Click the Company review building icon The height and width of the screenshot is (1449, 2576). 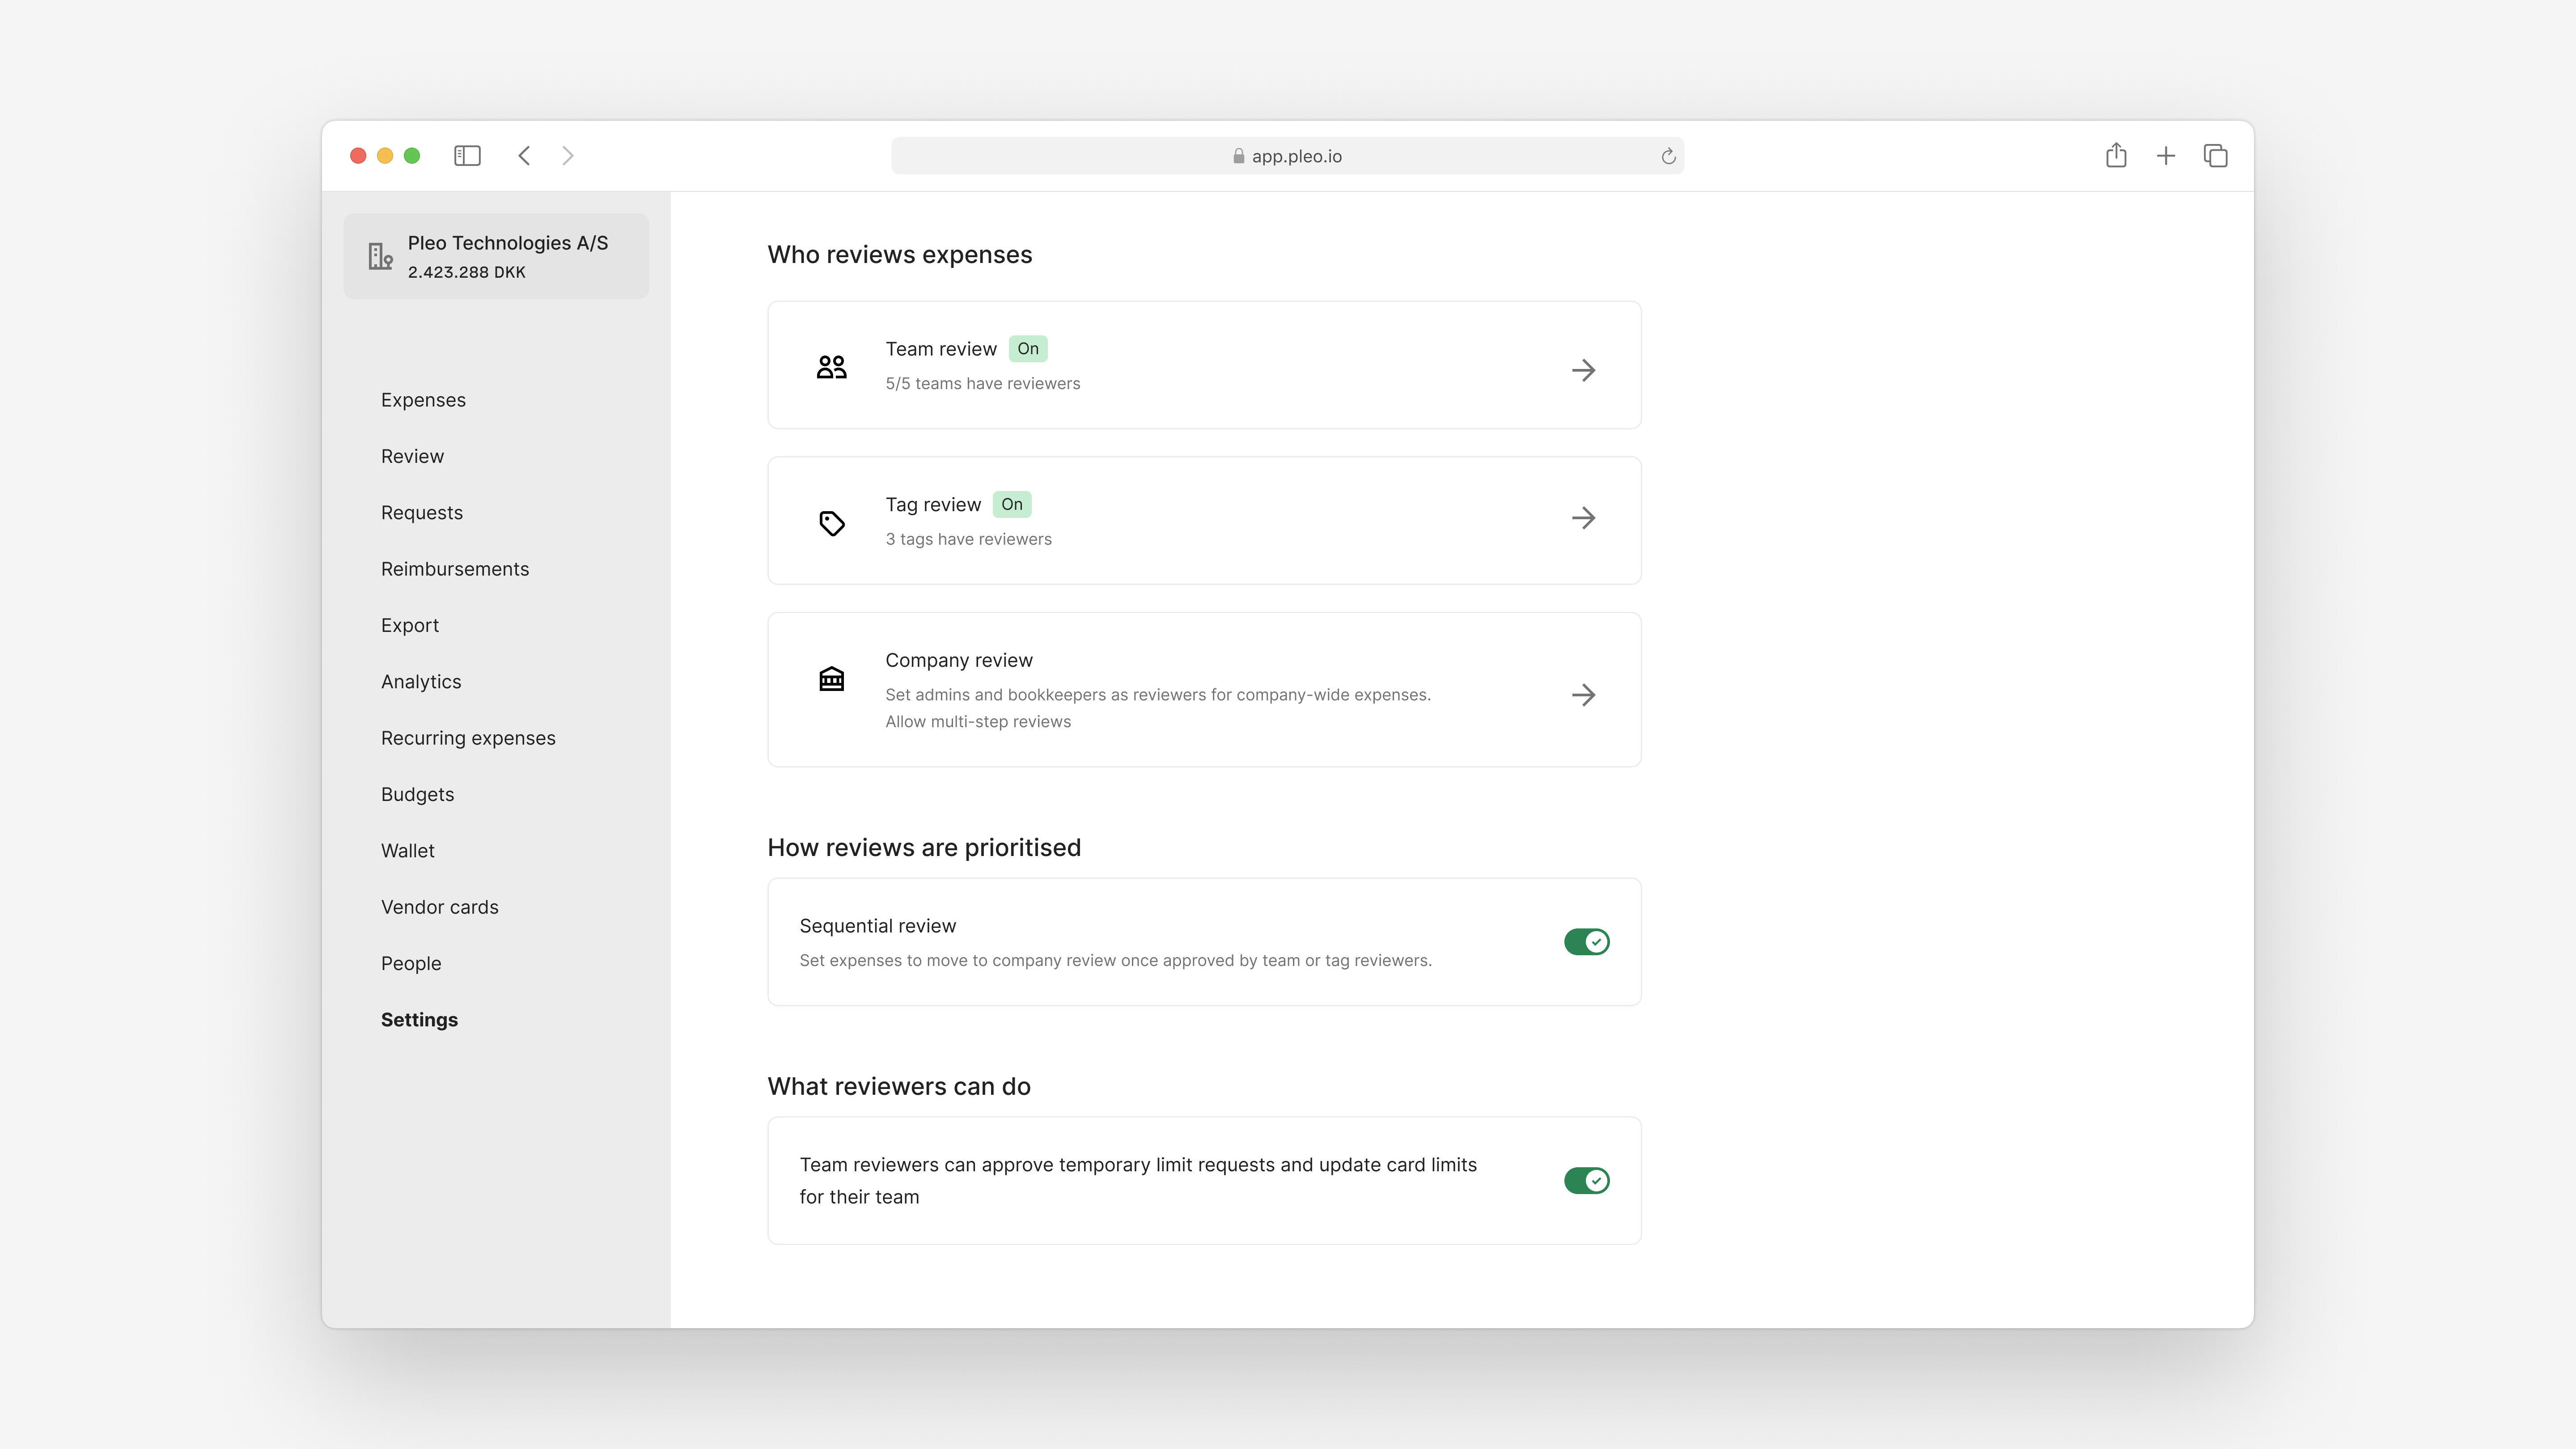pyautogui.click(x=832, y=679)
